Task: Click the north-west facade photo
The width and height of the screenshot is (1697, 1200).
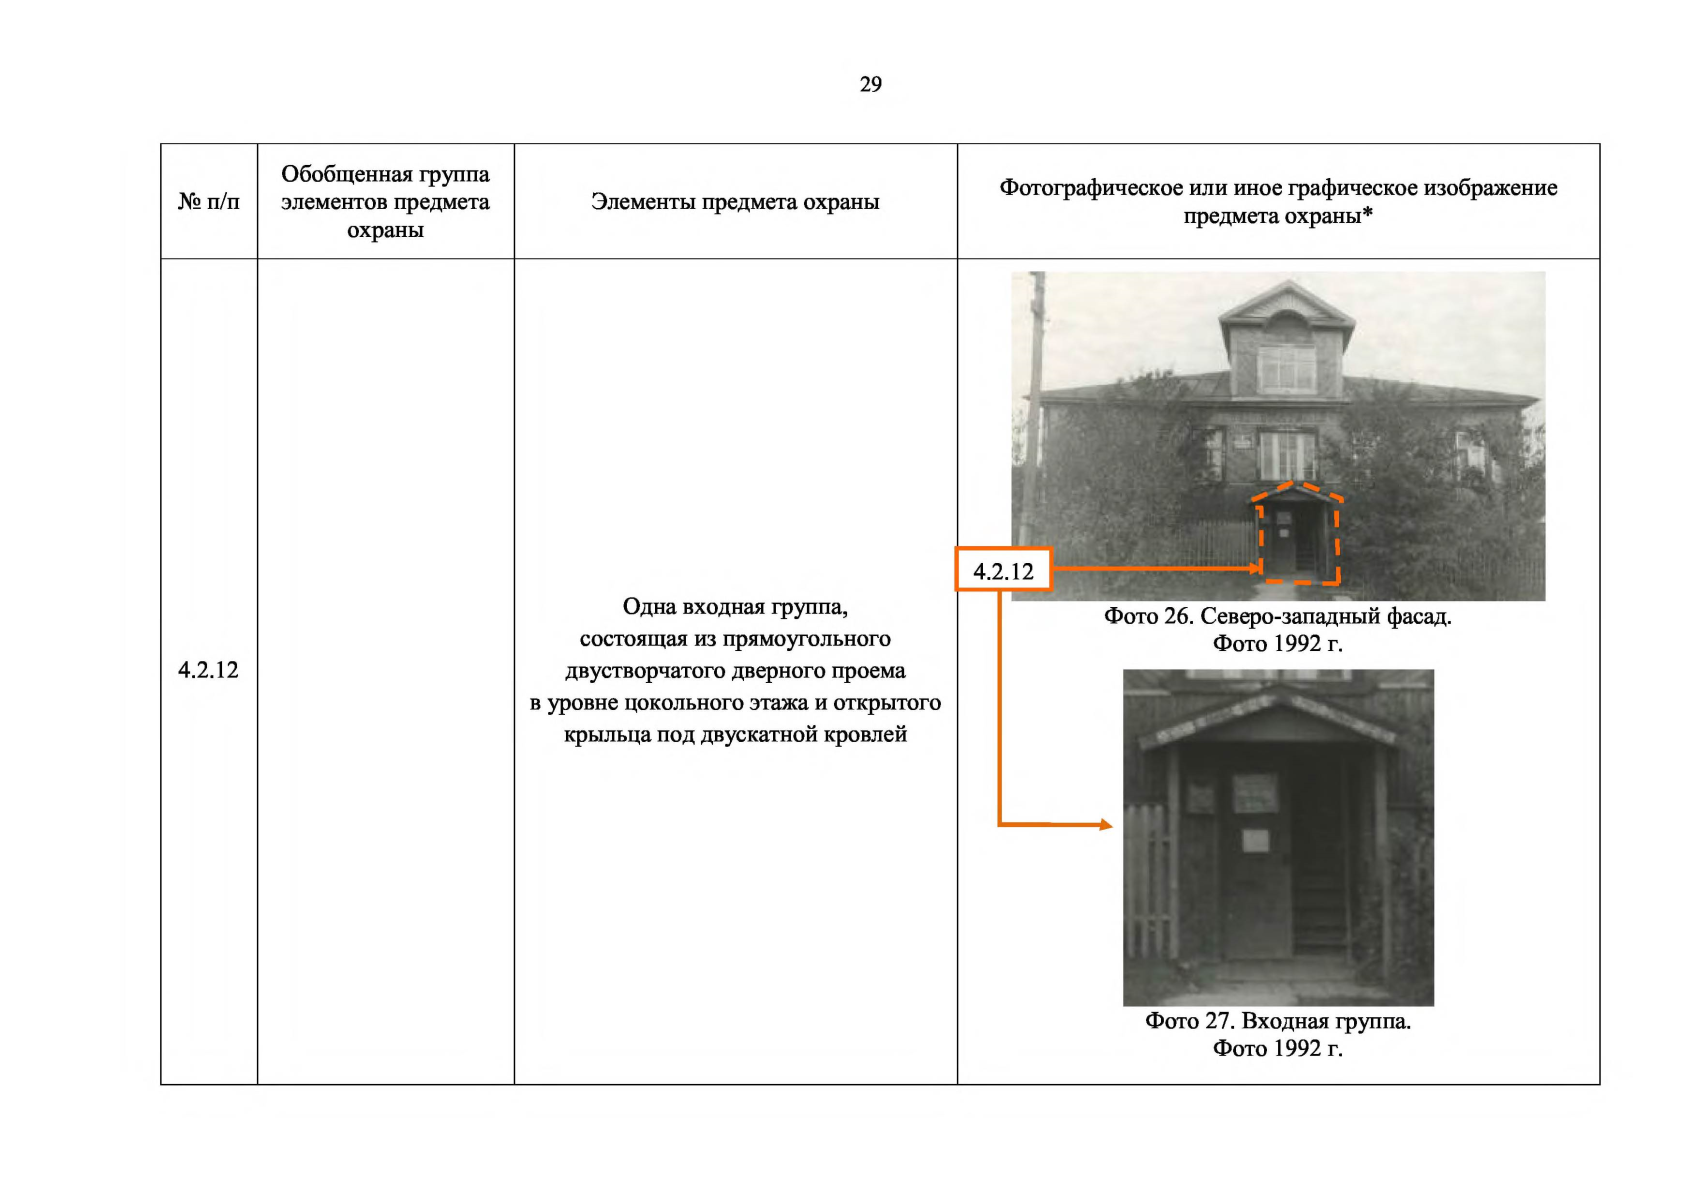Action: point(1278,436)
